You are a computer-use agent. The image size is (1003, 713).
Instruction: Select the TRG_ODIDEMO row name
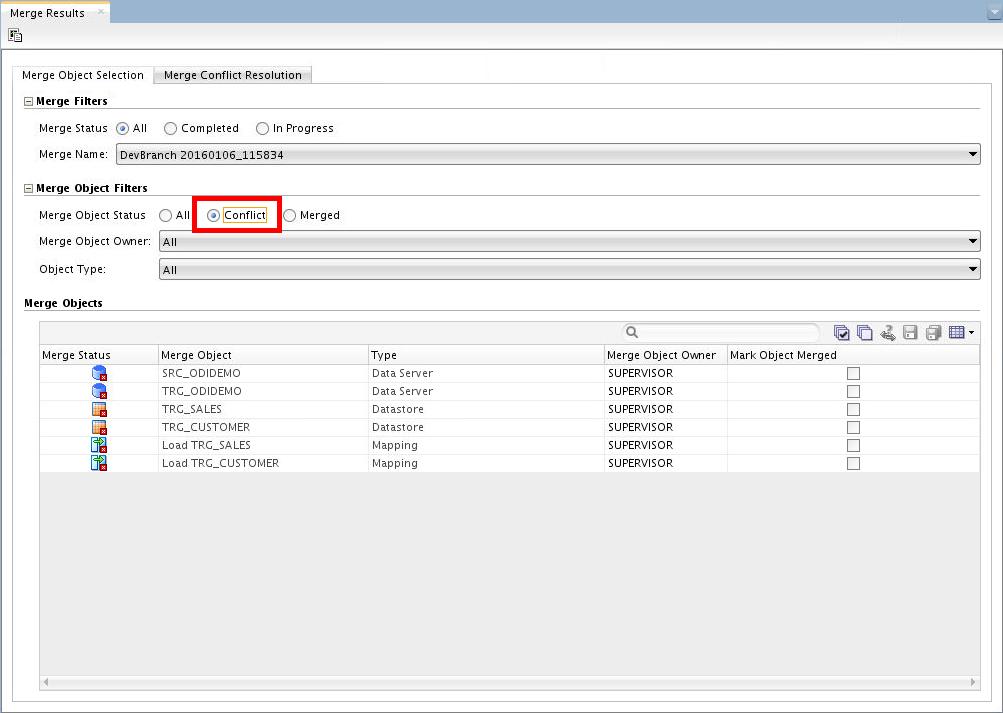201,391
